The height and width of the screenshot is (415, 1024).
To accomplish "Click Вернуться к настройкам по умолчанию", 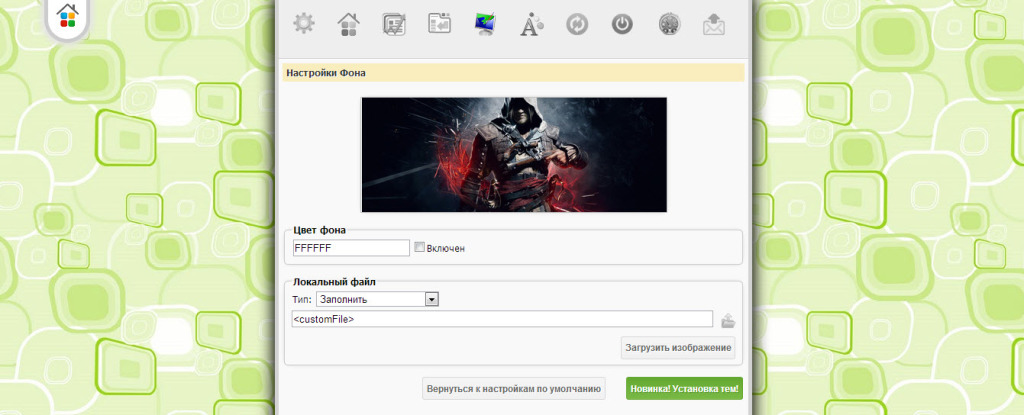I will [x=513, y=388].
